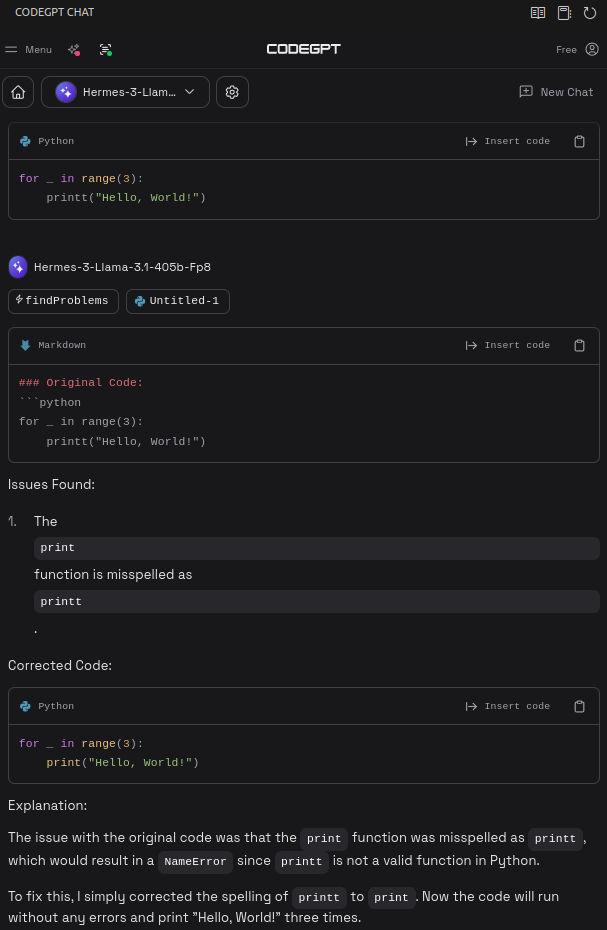Open the settings gear beside the model selector
607x930 pixels.
(x=232, y=91)
